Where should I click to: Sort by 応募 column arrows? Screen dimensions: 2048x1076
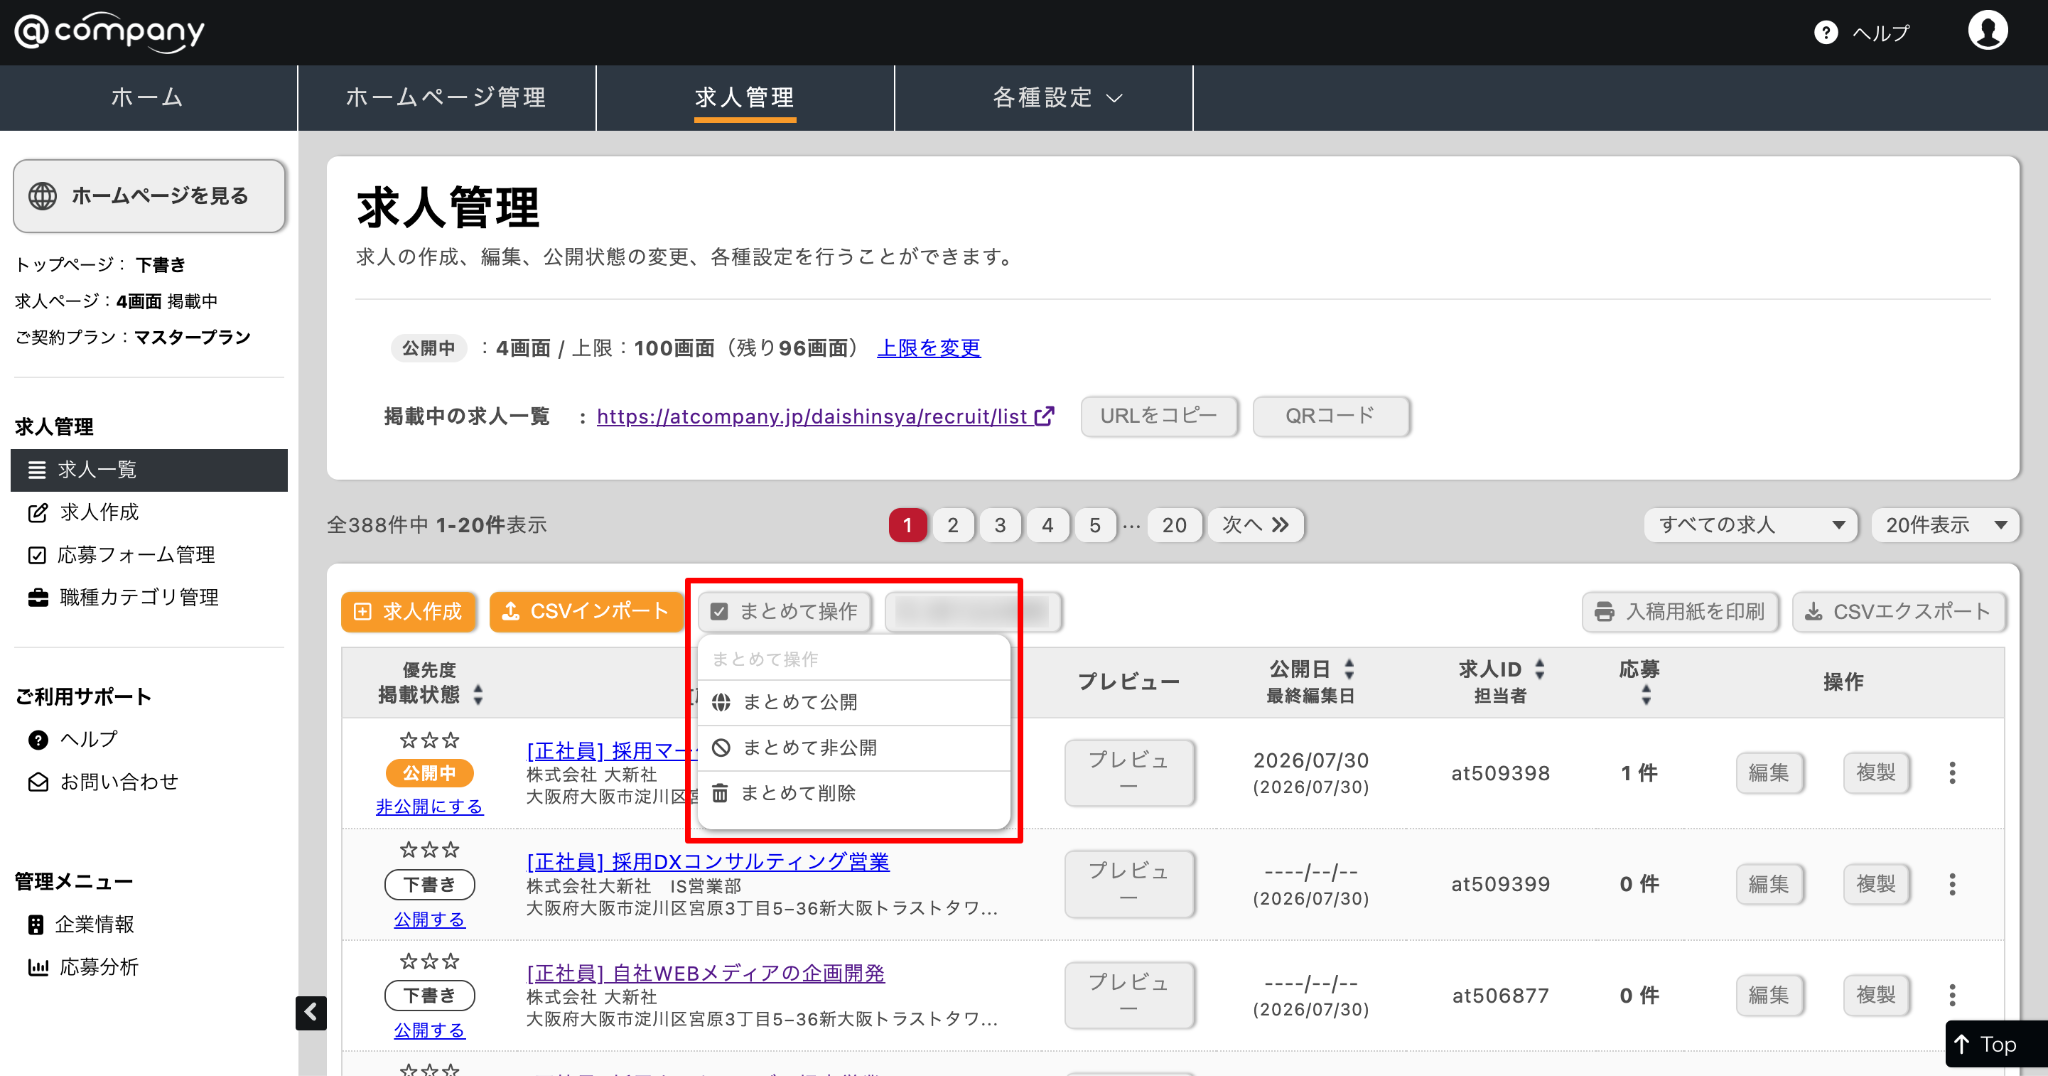click(x=1646, y=695)
